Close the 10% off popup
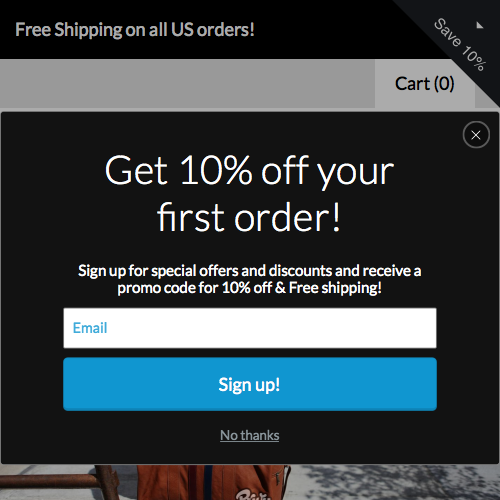 point(476,135)
